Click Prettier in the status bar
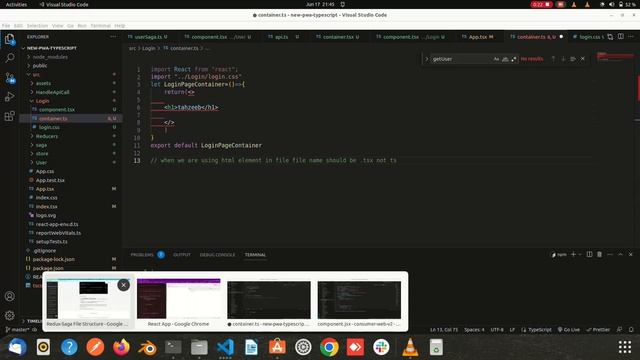The image size is (640, 360). [x=598, y=329]
